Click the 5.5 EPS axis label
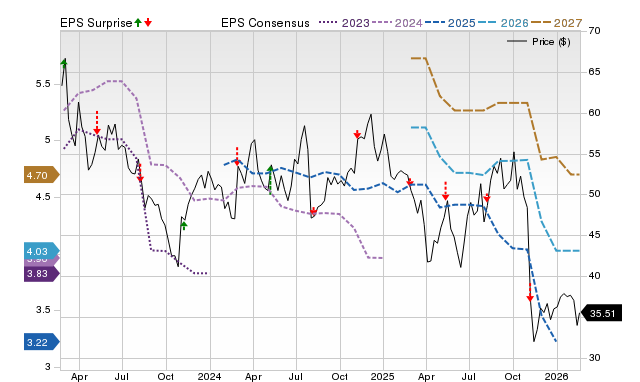This screenshot has height=382, width=640. [x=43, y=84]
